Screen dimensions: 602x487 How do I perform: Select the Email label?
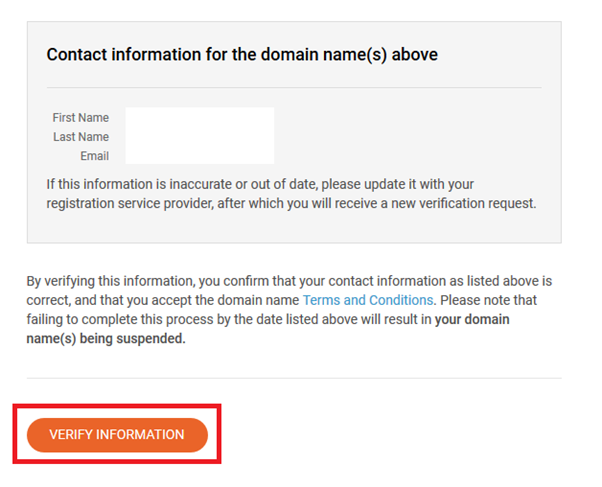tap(94, 156)
